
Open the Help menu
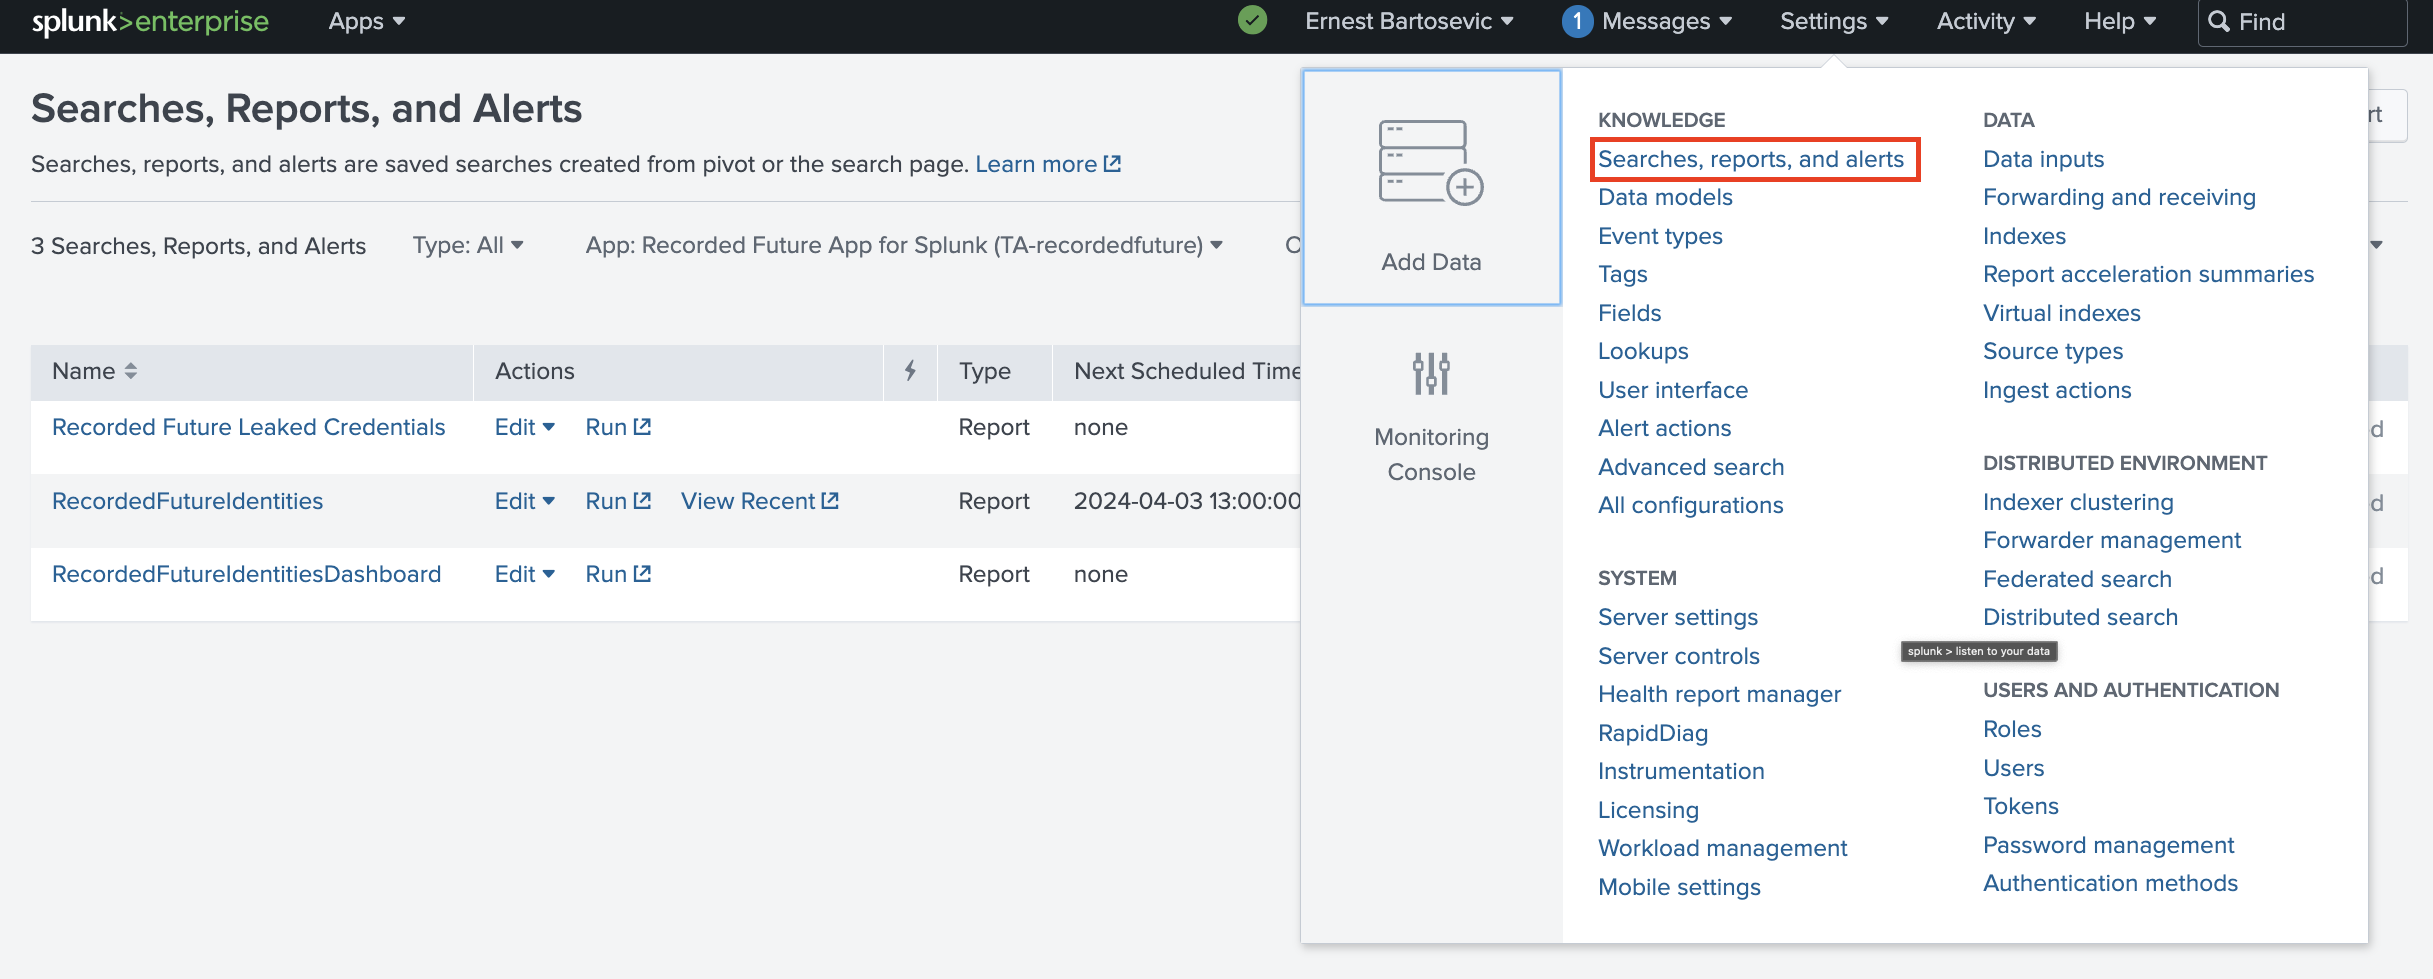[2119, 22]
